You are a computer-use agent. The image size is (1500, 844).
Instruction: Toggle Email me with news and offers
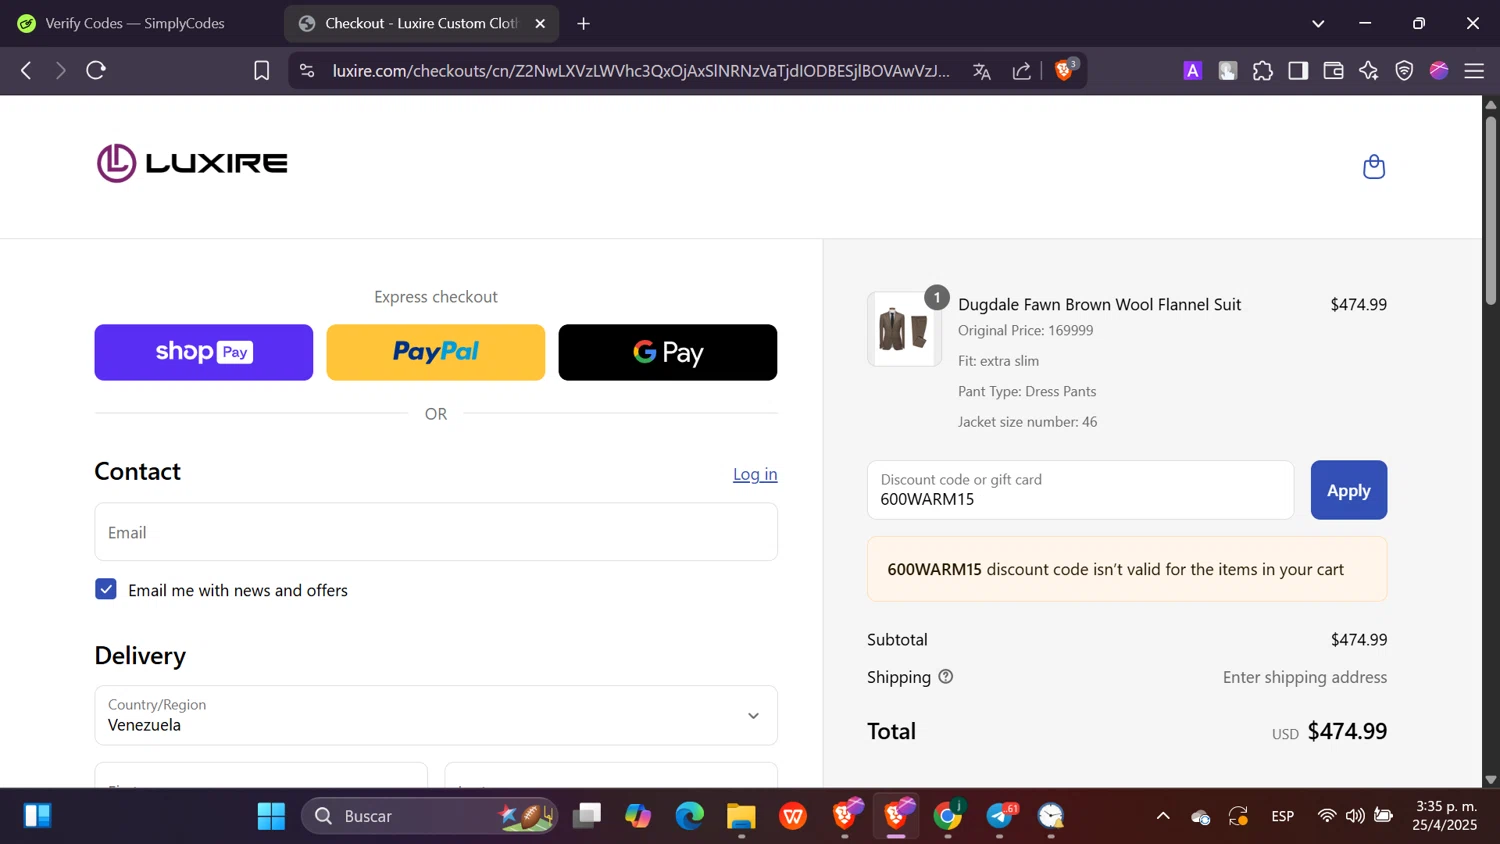tap(106, 589)
